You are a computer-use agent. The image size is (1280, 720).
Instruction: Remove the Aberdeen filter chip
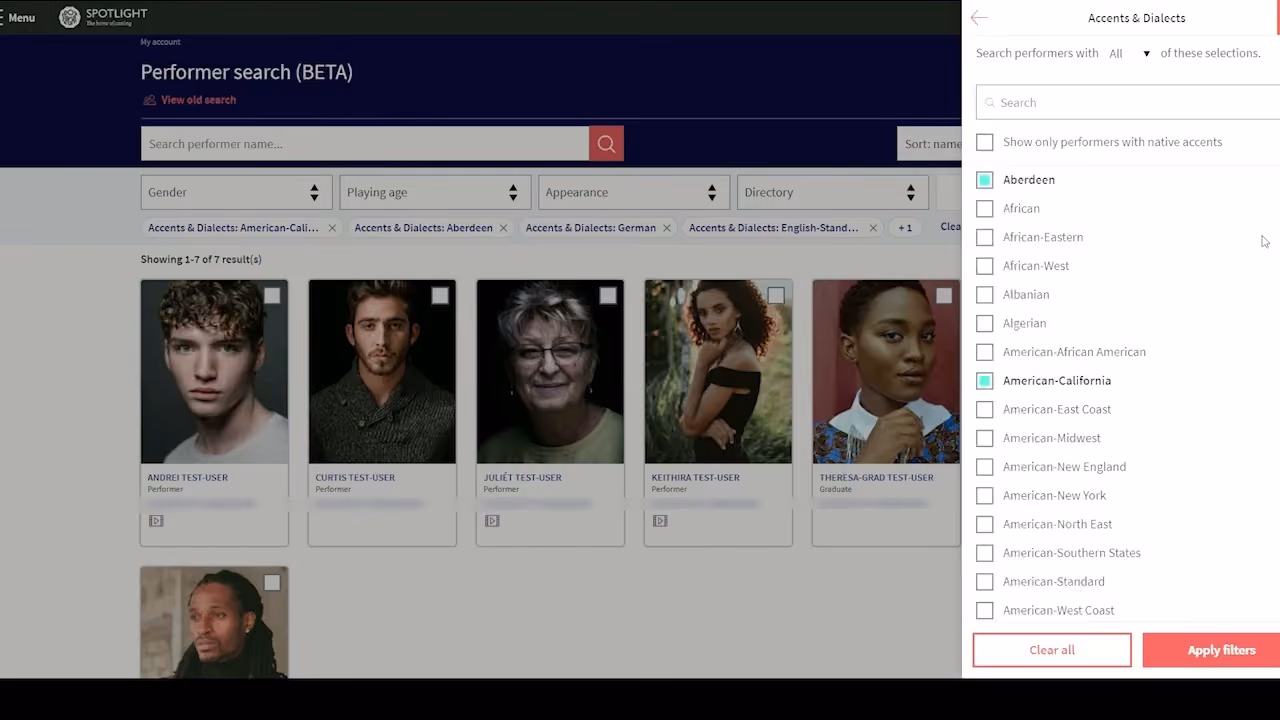pyautogui.click(x=503, y=228)
